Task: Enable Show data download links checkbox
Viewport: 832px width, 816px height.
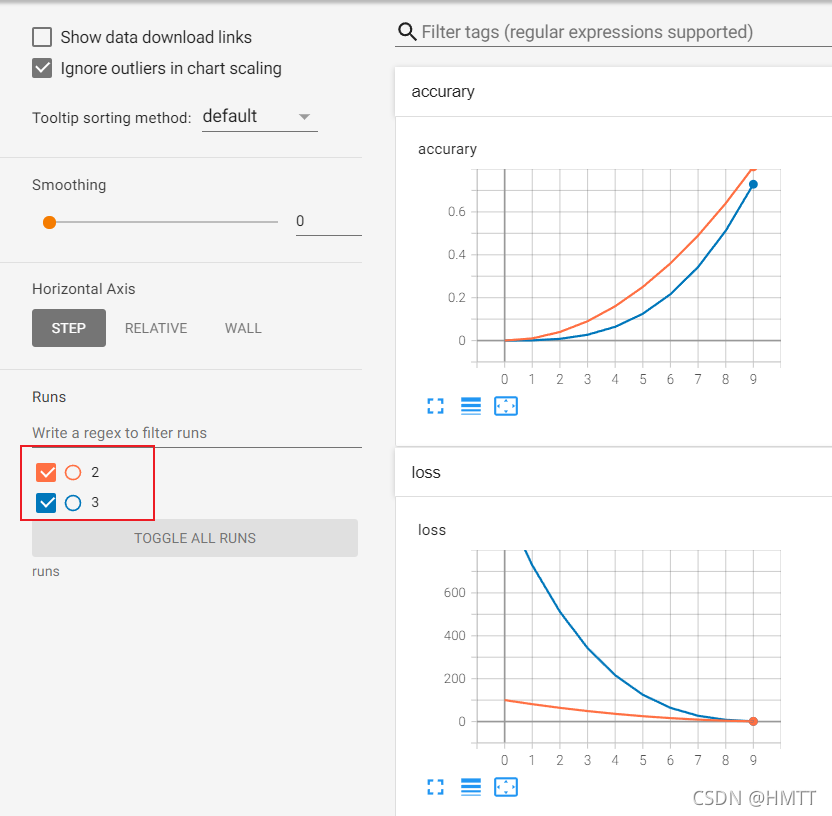Action: click(x=42, y=37)
